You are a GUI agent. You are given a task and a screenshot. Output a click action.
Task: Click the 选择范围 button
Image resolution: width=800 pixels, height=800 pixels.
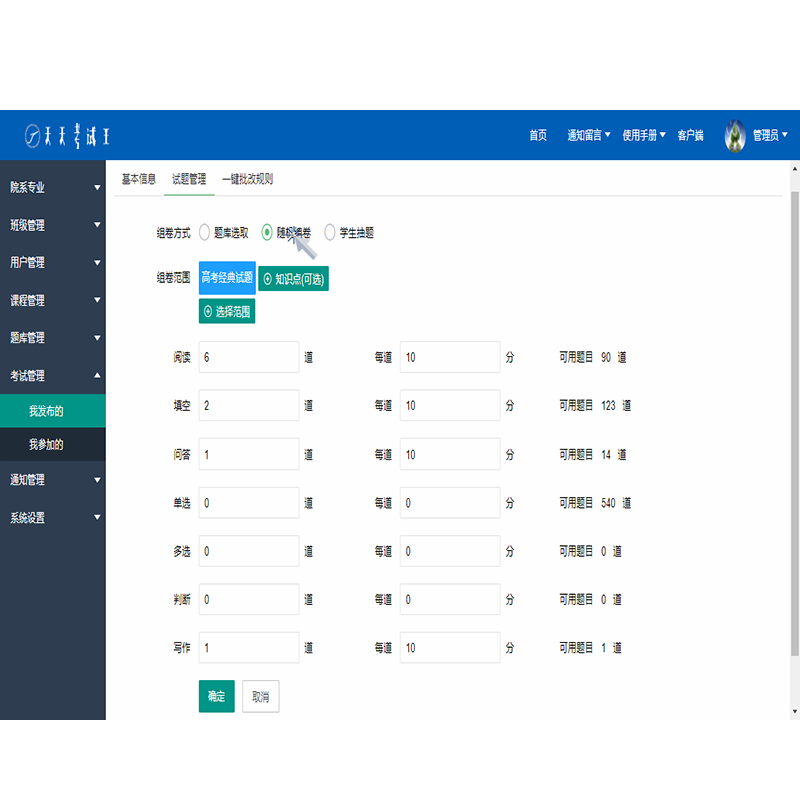(x=227, y=311)
